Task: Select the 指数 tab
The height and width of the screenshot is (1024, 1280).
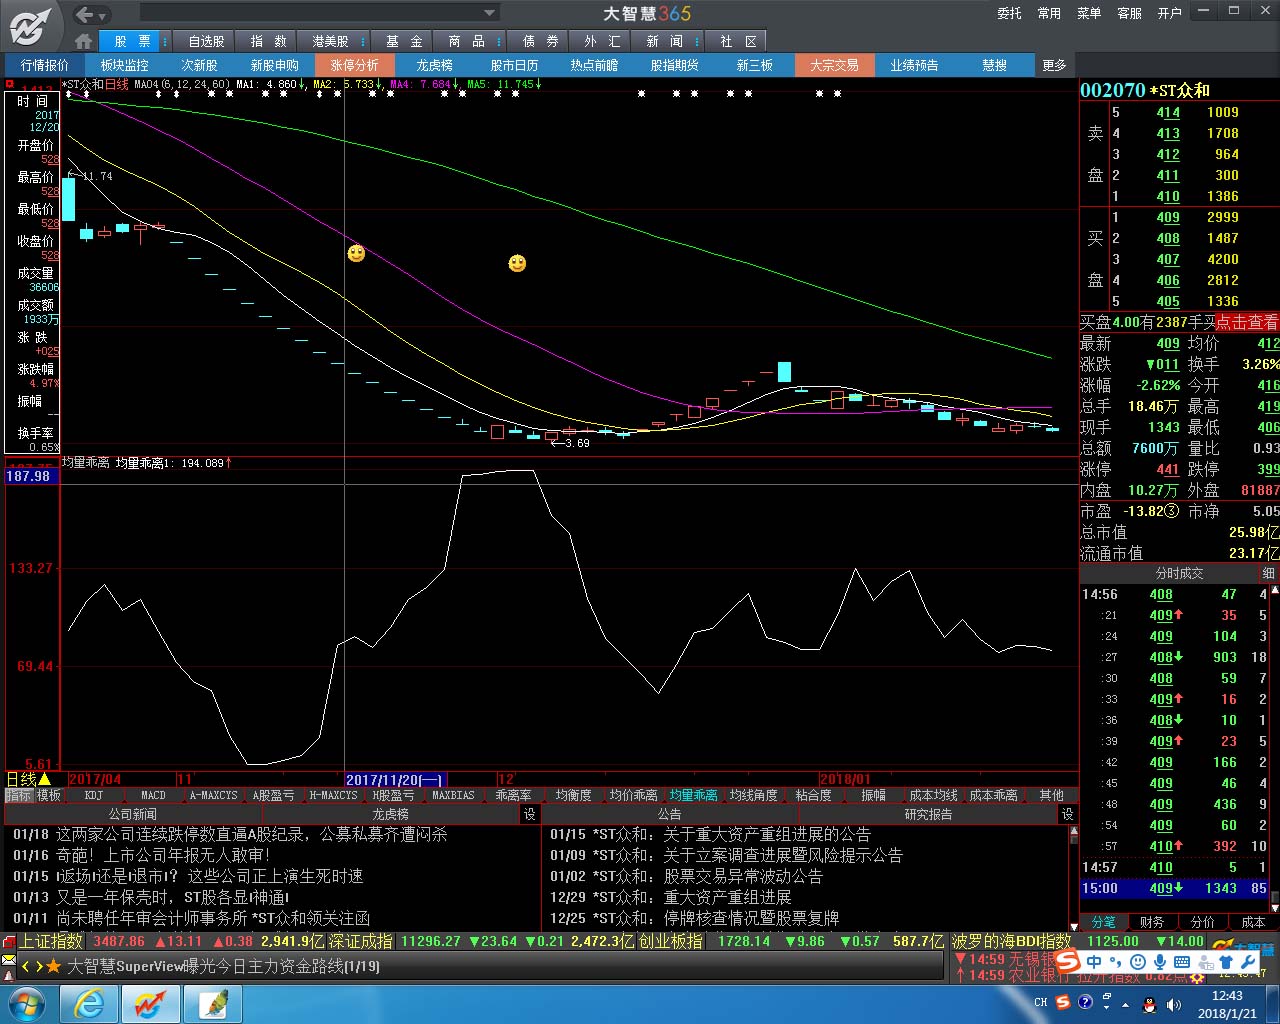Action: pos(268,41)
